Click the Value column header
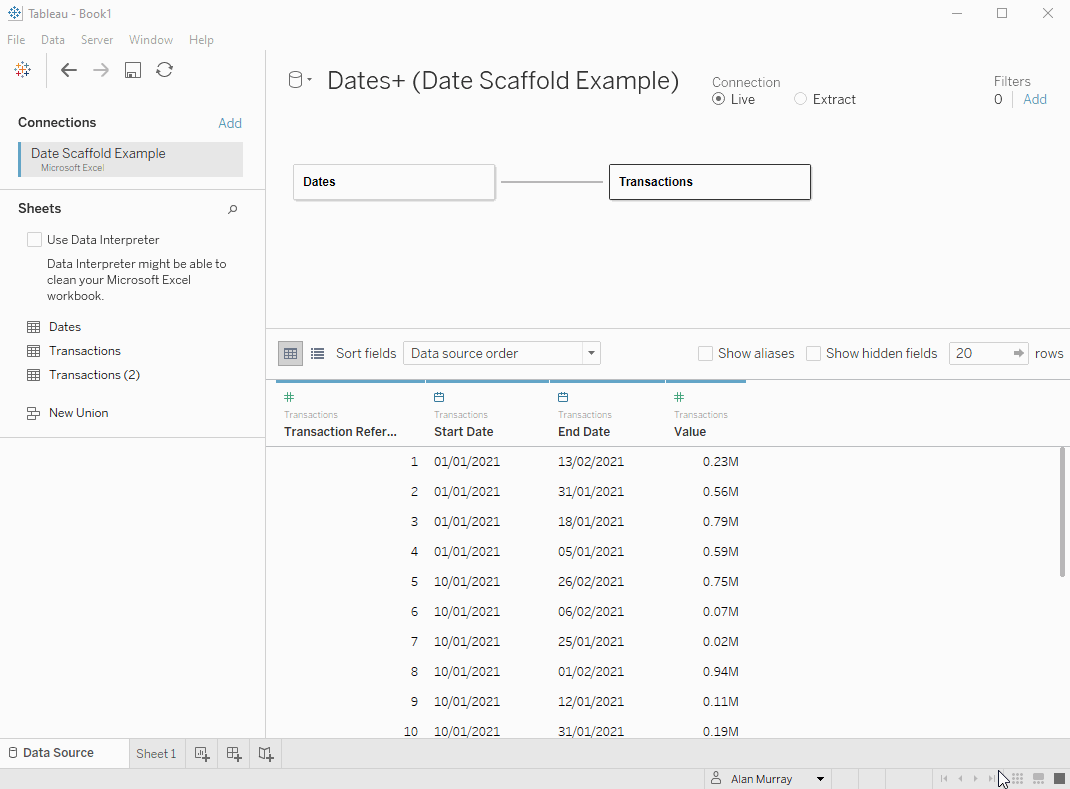This screenshot has height=789, width=1070. click(690, 431)
